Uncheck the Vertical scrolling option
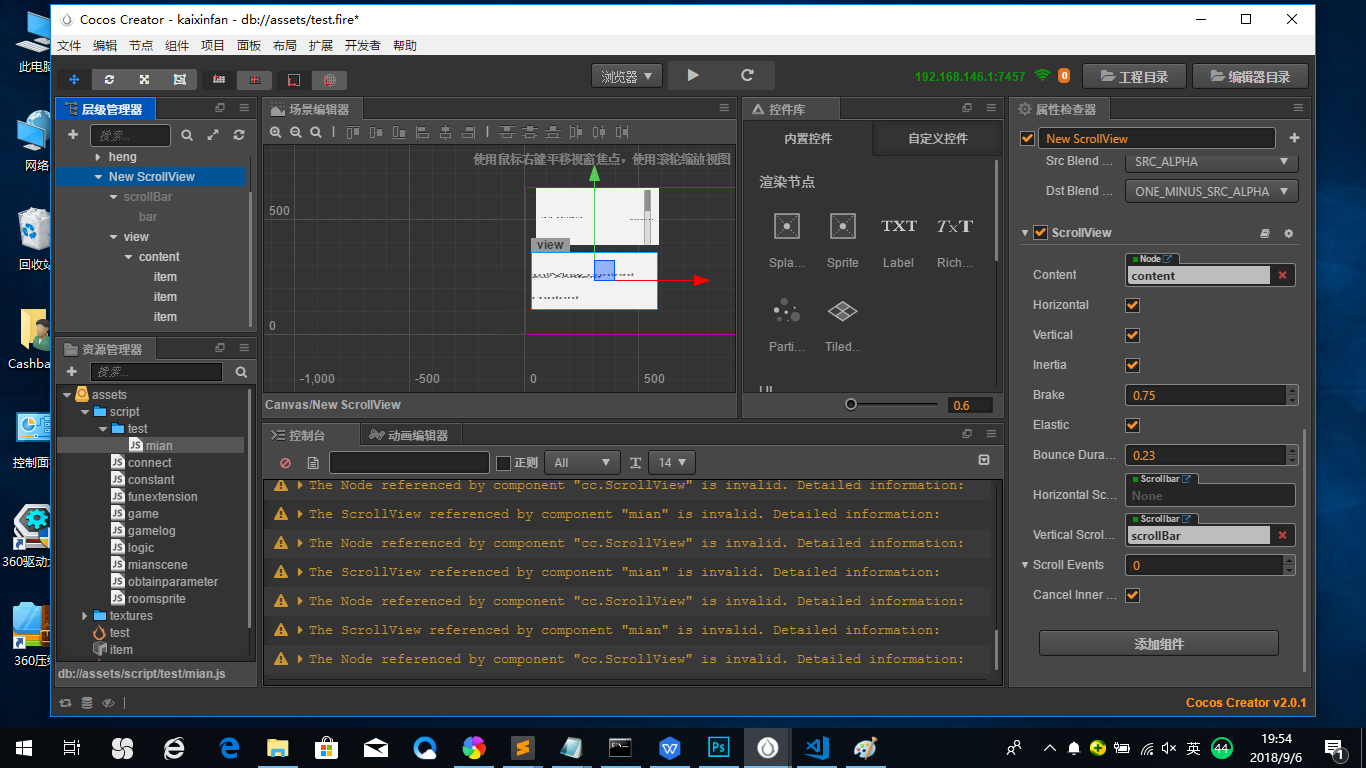 (1133, 335)
